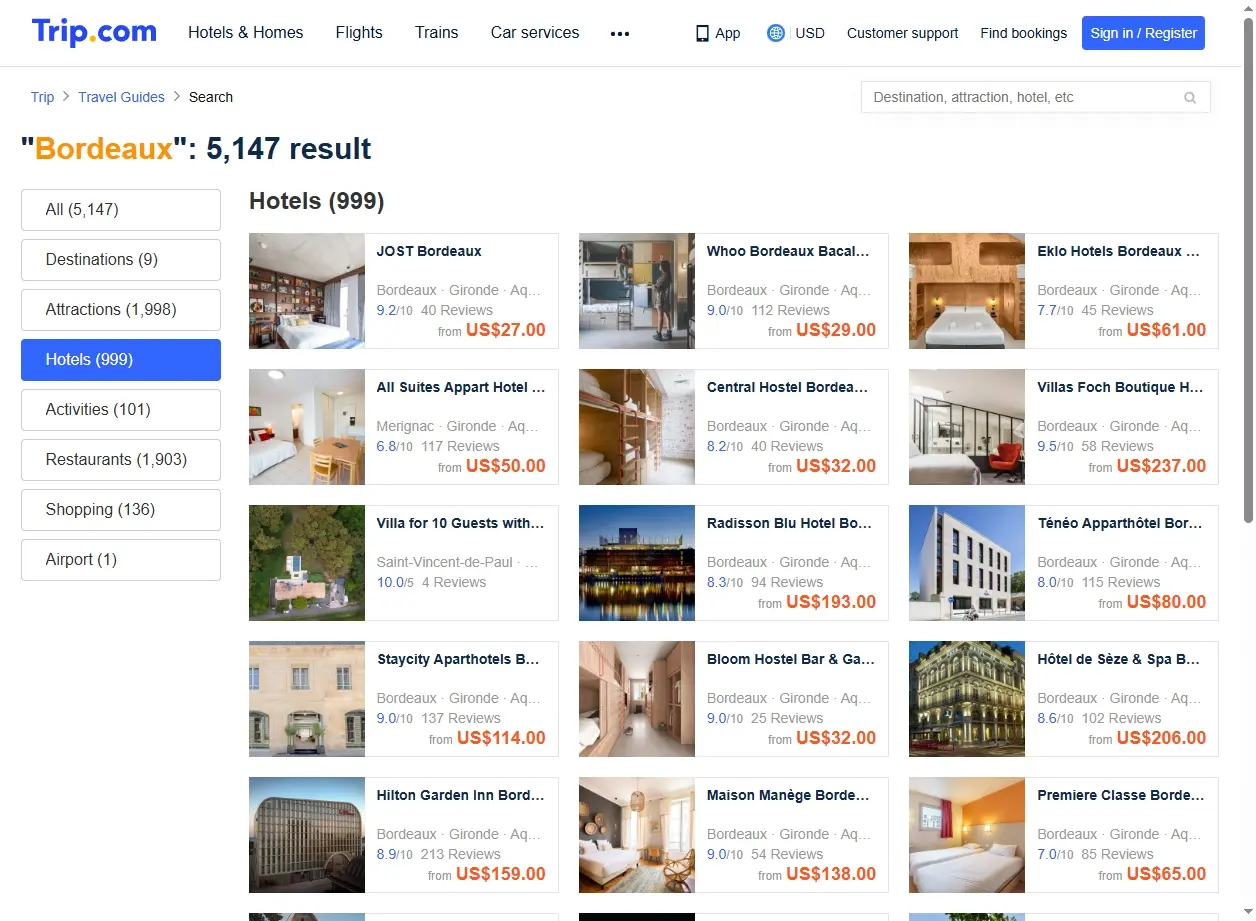Screen dimensions: 1256x921
Task: Open Premiere Classe Bordeaux photo
Action: [x=967, y=835]
